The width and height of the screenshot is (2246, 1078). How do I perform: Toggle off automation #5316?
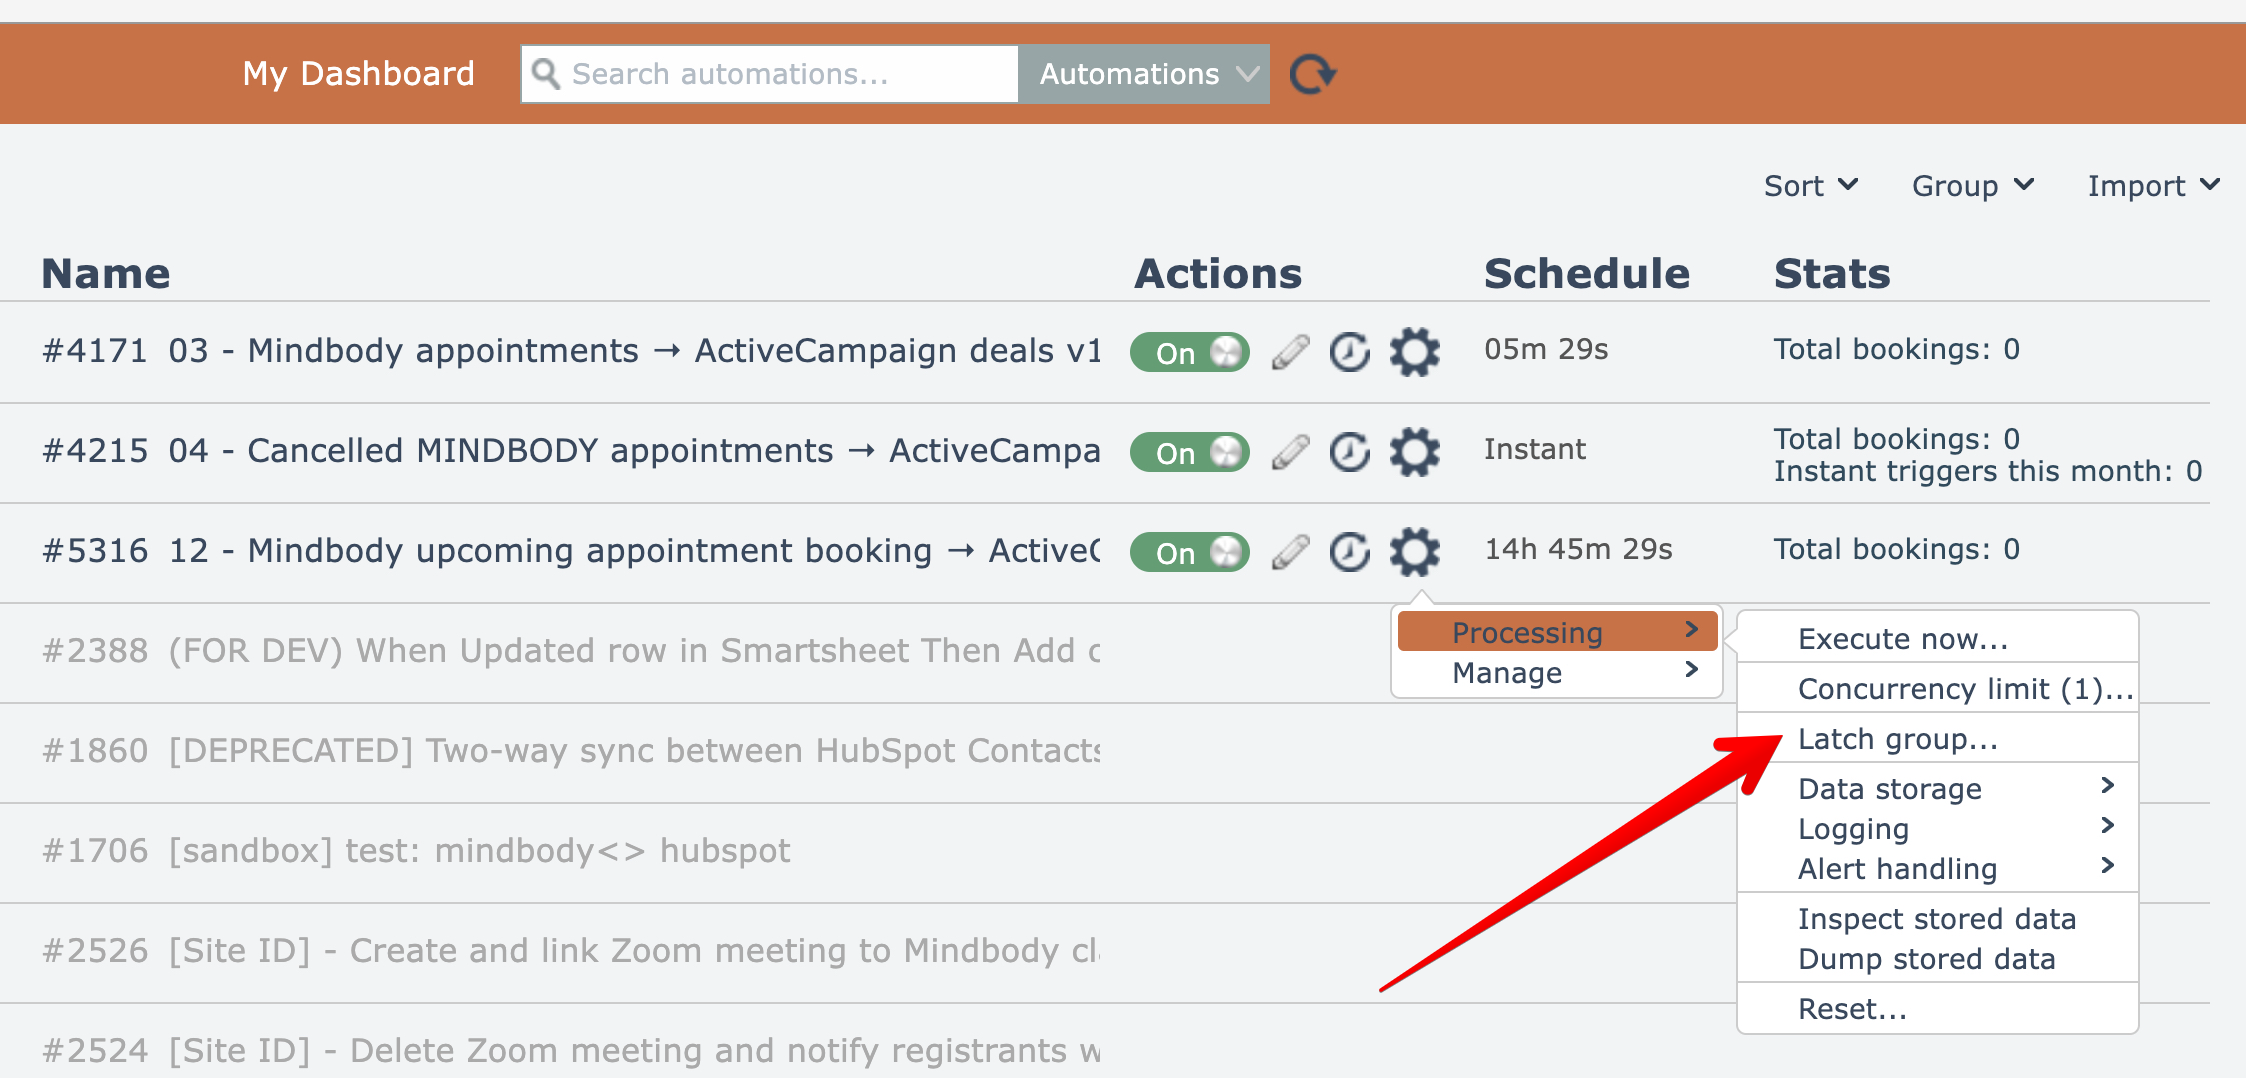tap(1189, 552)
